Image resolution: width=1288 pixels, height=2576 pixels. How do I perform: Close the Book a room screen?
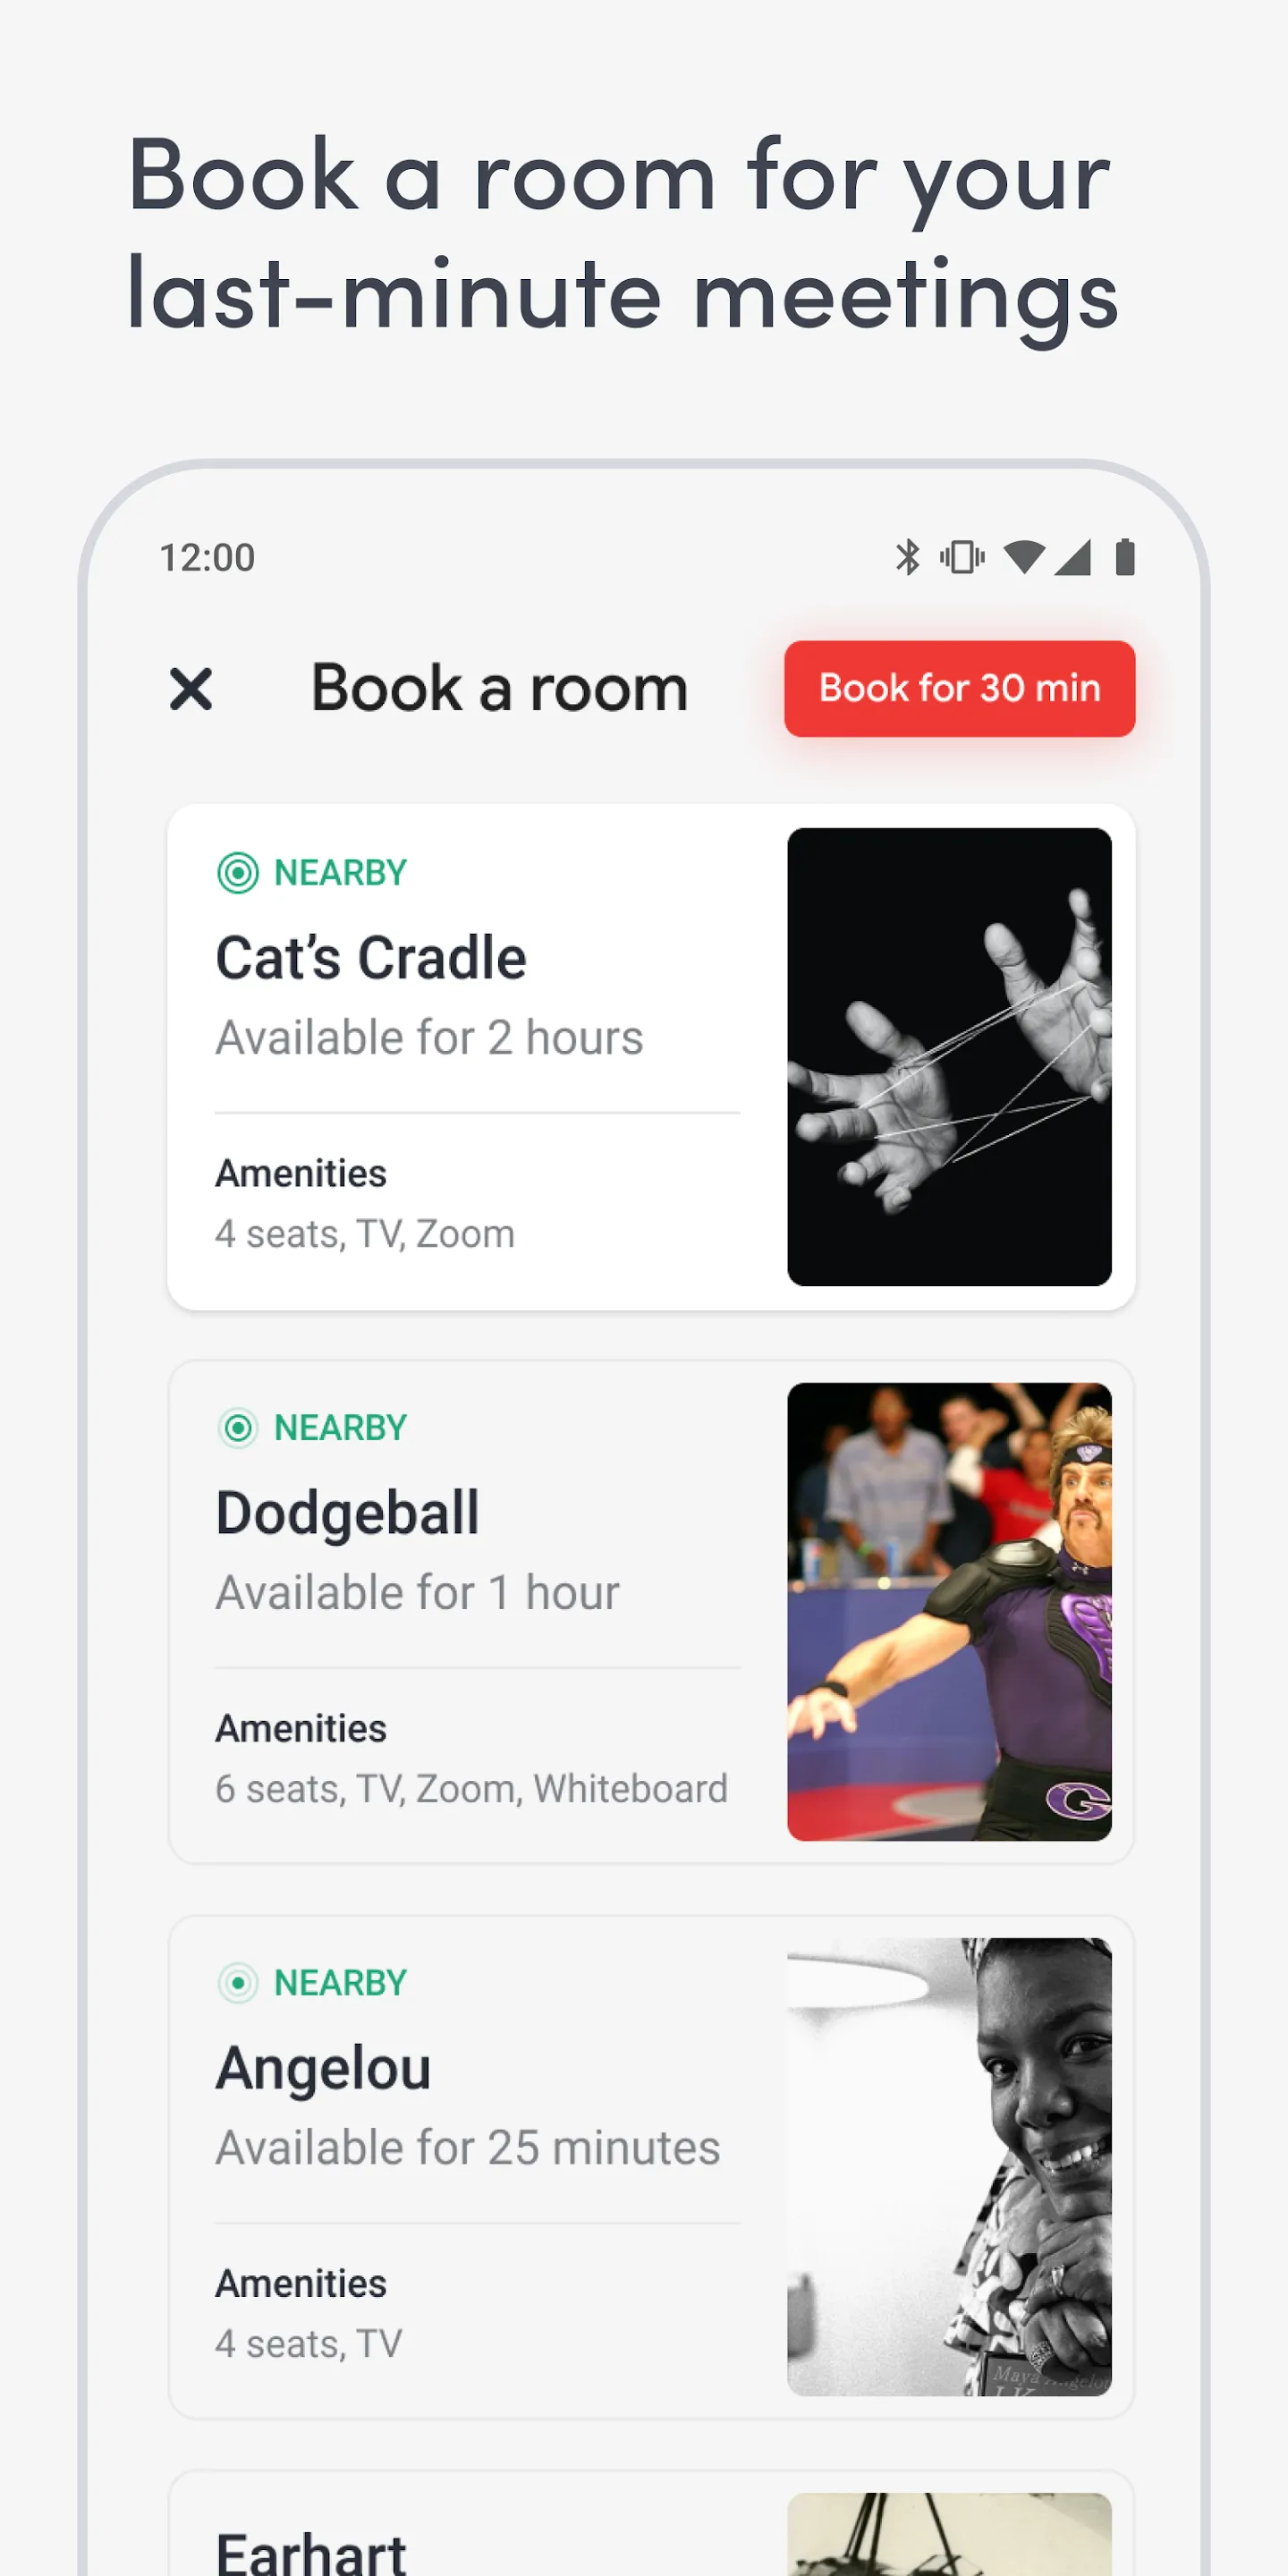191,689
